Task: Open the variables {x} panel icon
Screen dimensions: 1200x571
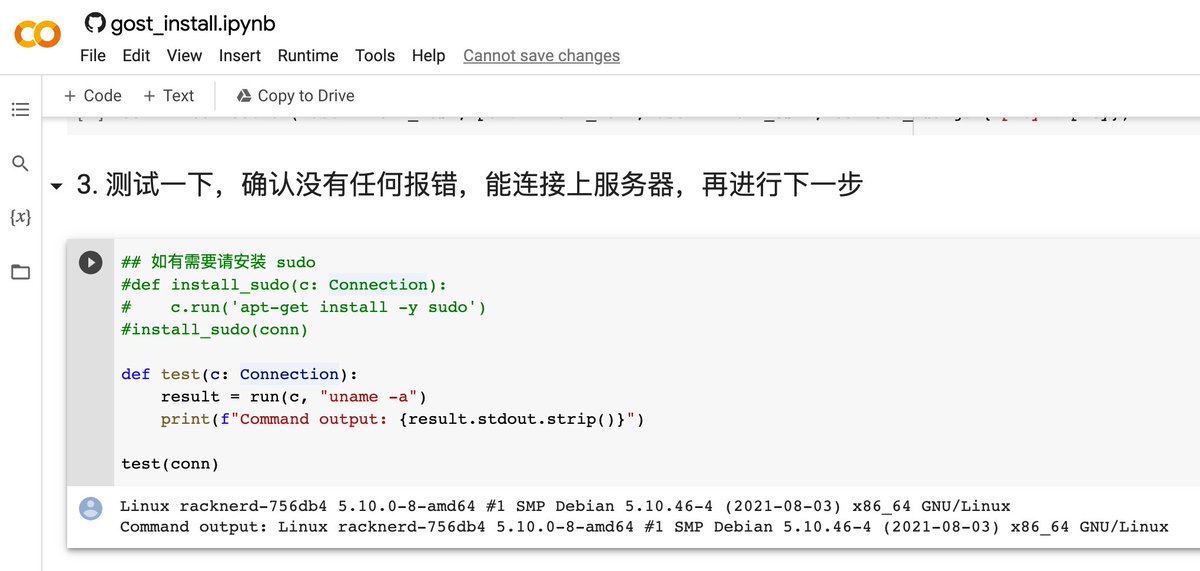Action: click(20, 217)
